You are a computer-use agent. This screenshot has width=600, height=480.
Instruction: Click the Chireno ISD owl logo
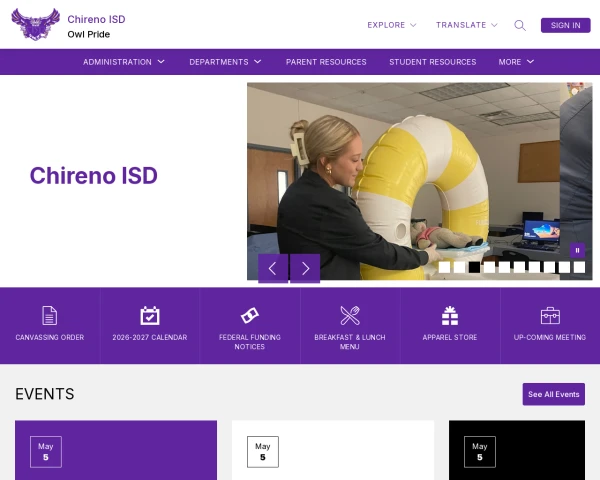tap(36, 24)
